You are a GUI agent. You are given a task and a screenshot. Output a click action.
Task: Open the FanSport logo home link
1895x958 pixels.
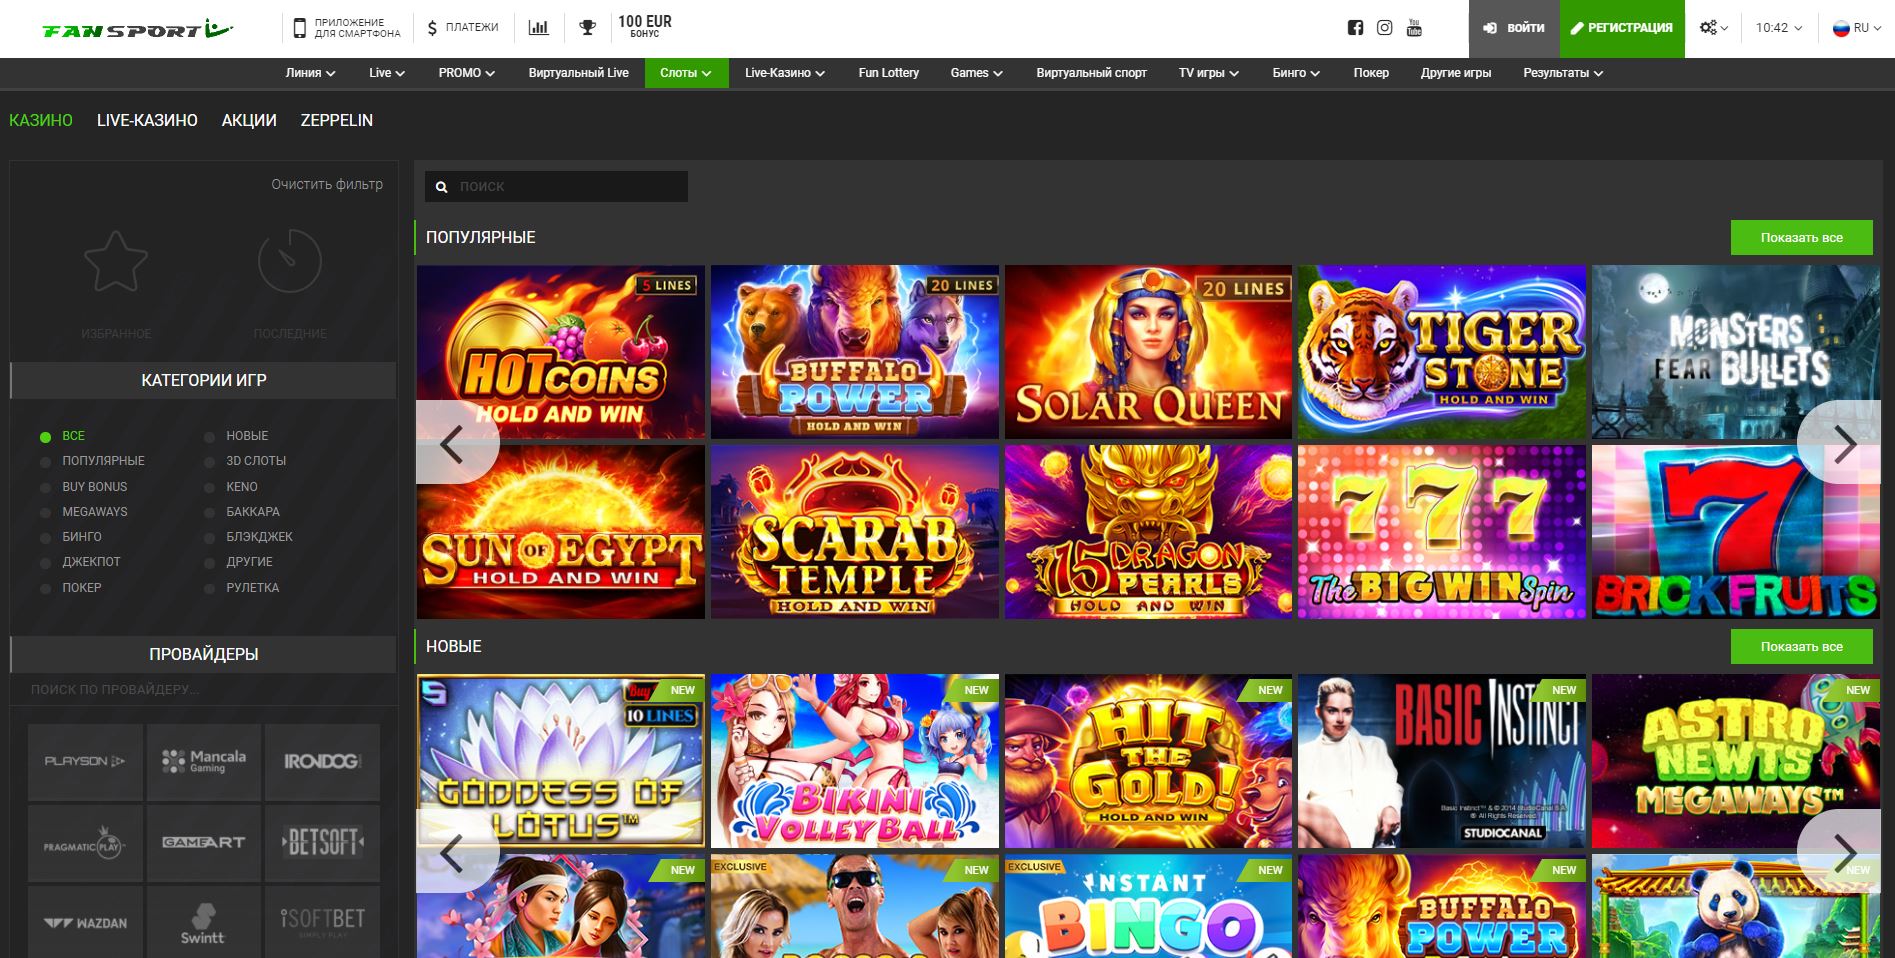pyautogui.click(x=138, y=29)
